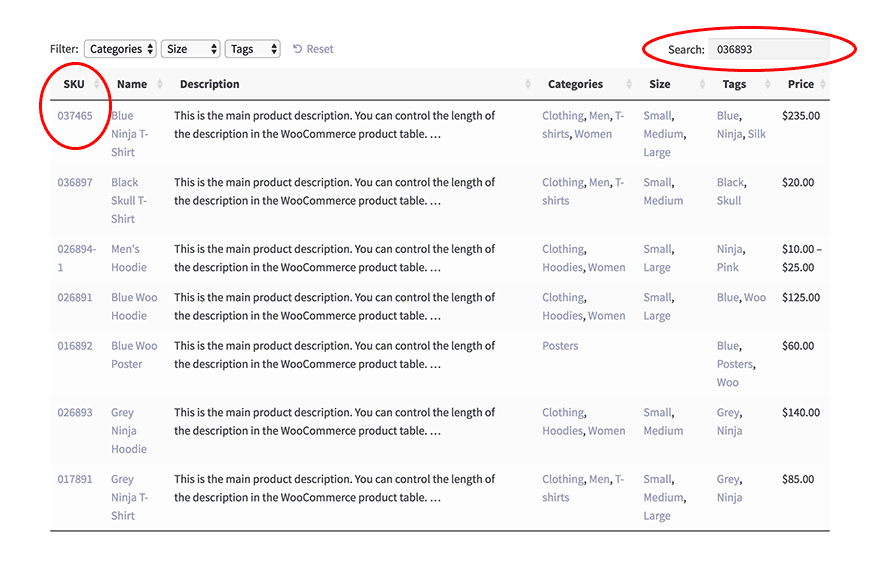
Task: Open the Categories filter dropdown
Action: pos(120,48)
